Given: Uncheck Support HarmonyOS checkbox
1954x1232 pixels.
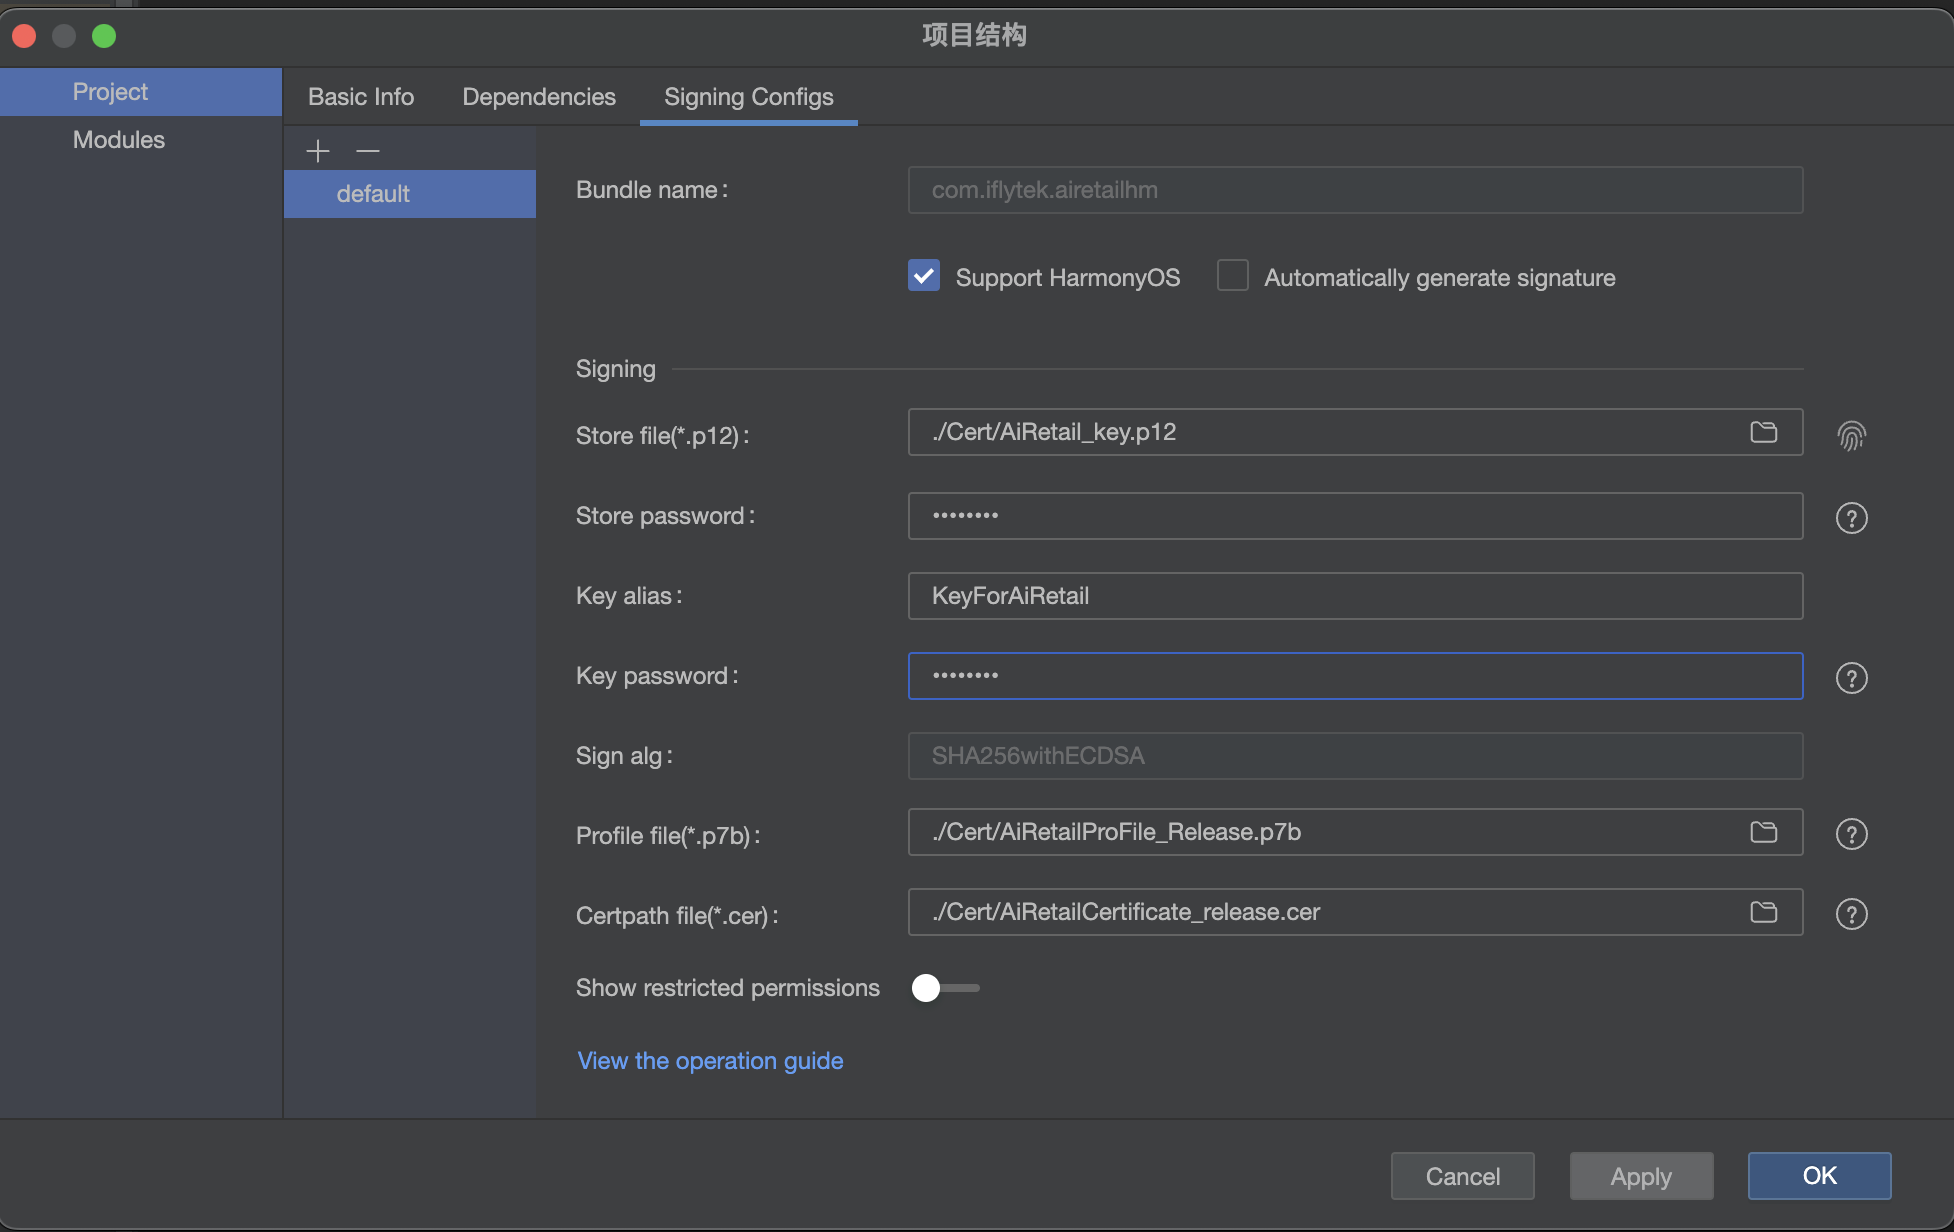Looking at the screenshot, I should 924,275.
